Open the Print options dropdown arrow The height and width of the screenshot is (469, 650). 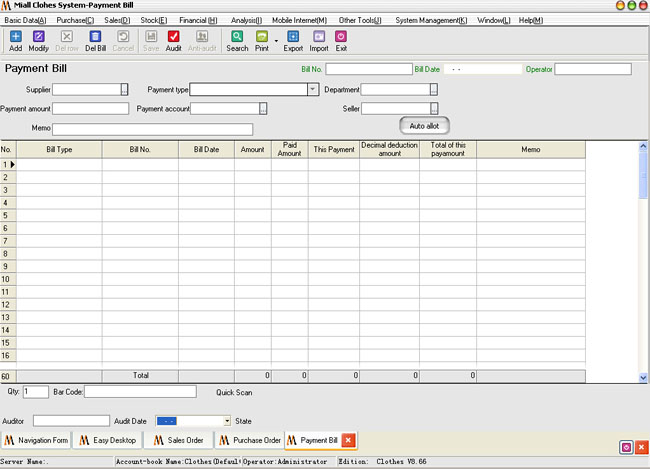point(276,41)
